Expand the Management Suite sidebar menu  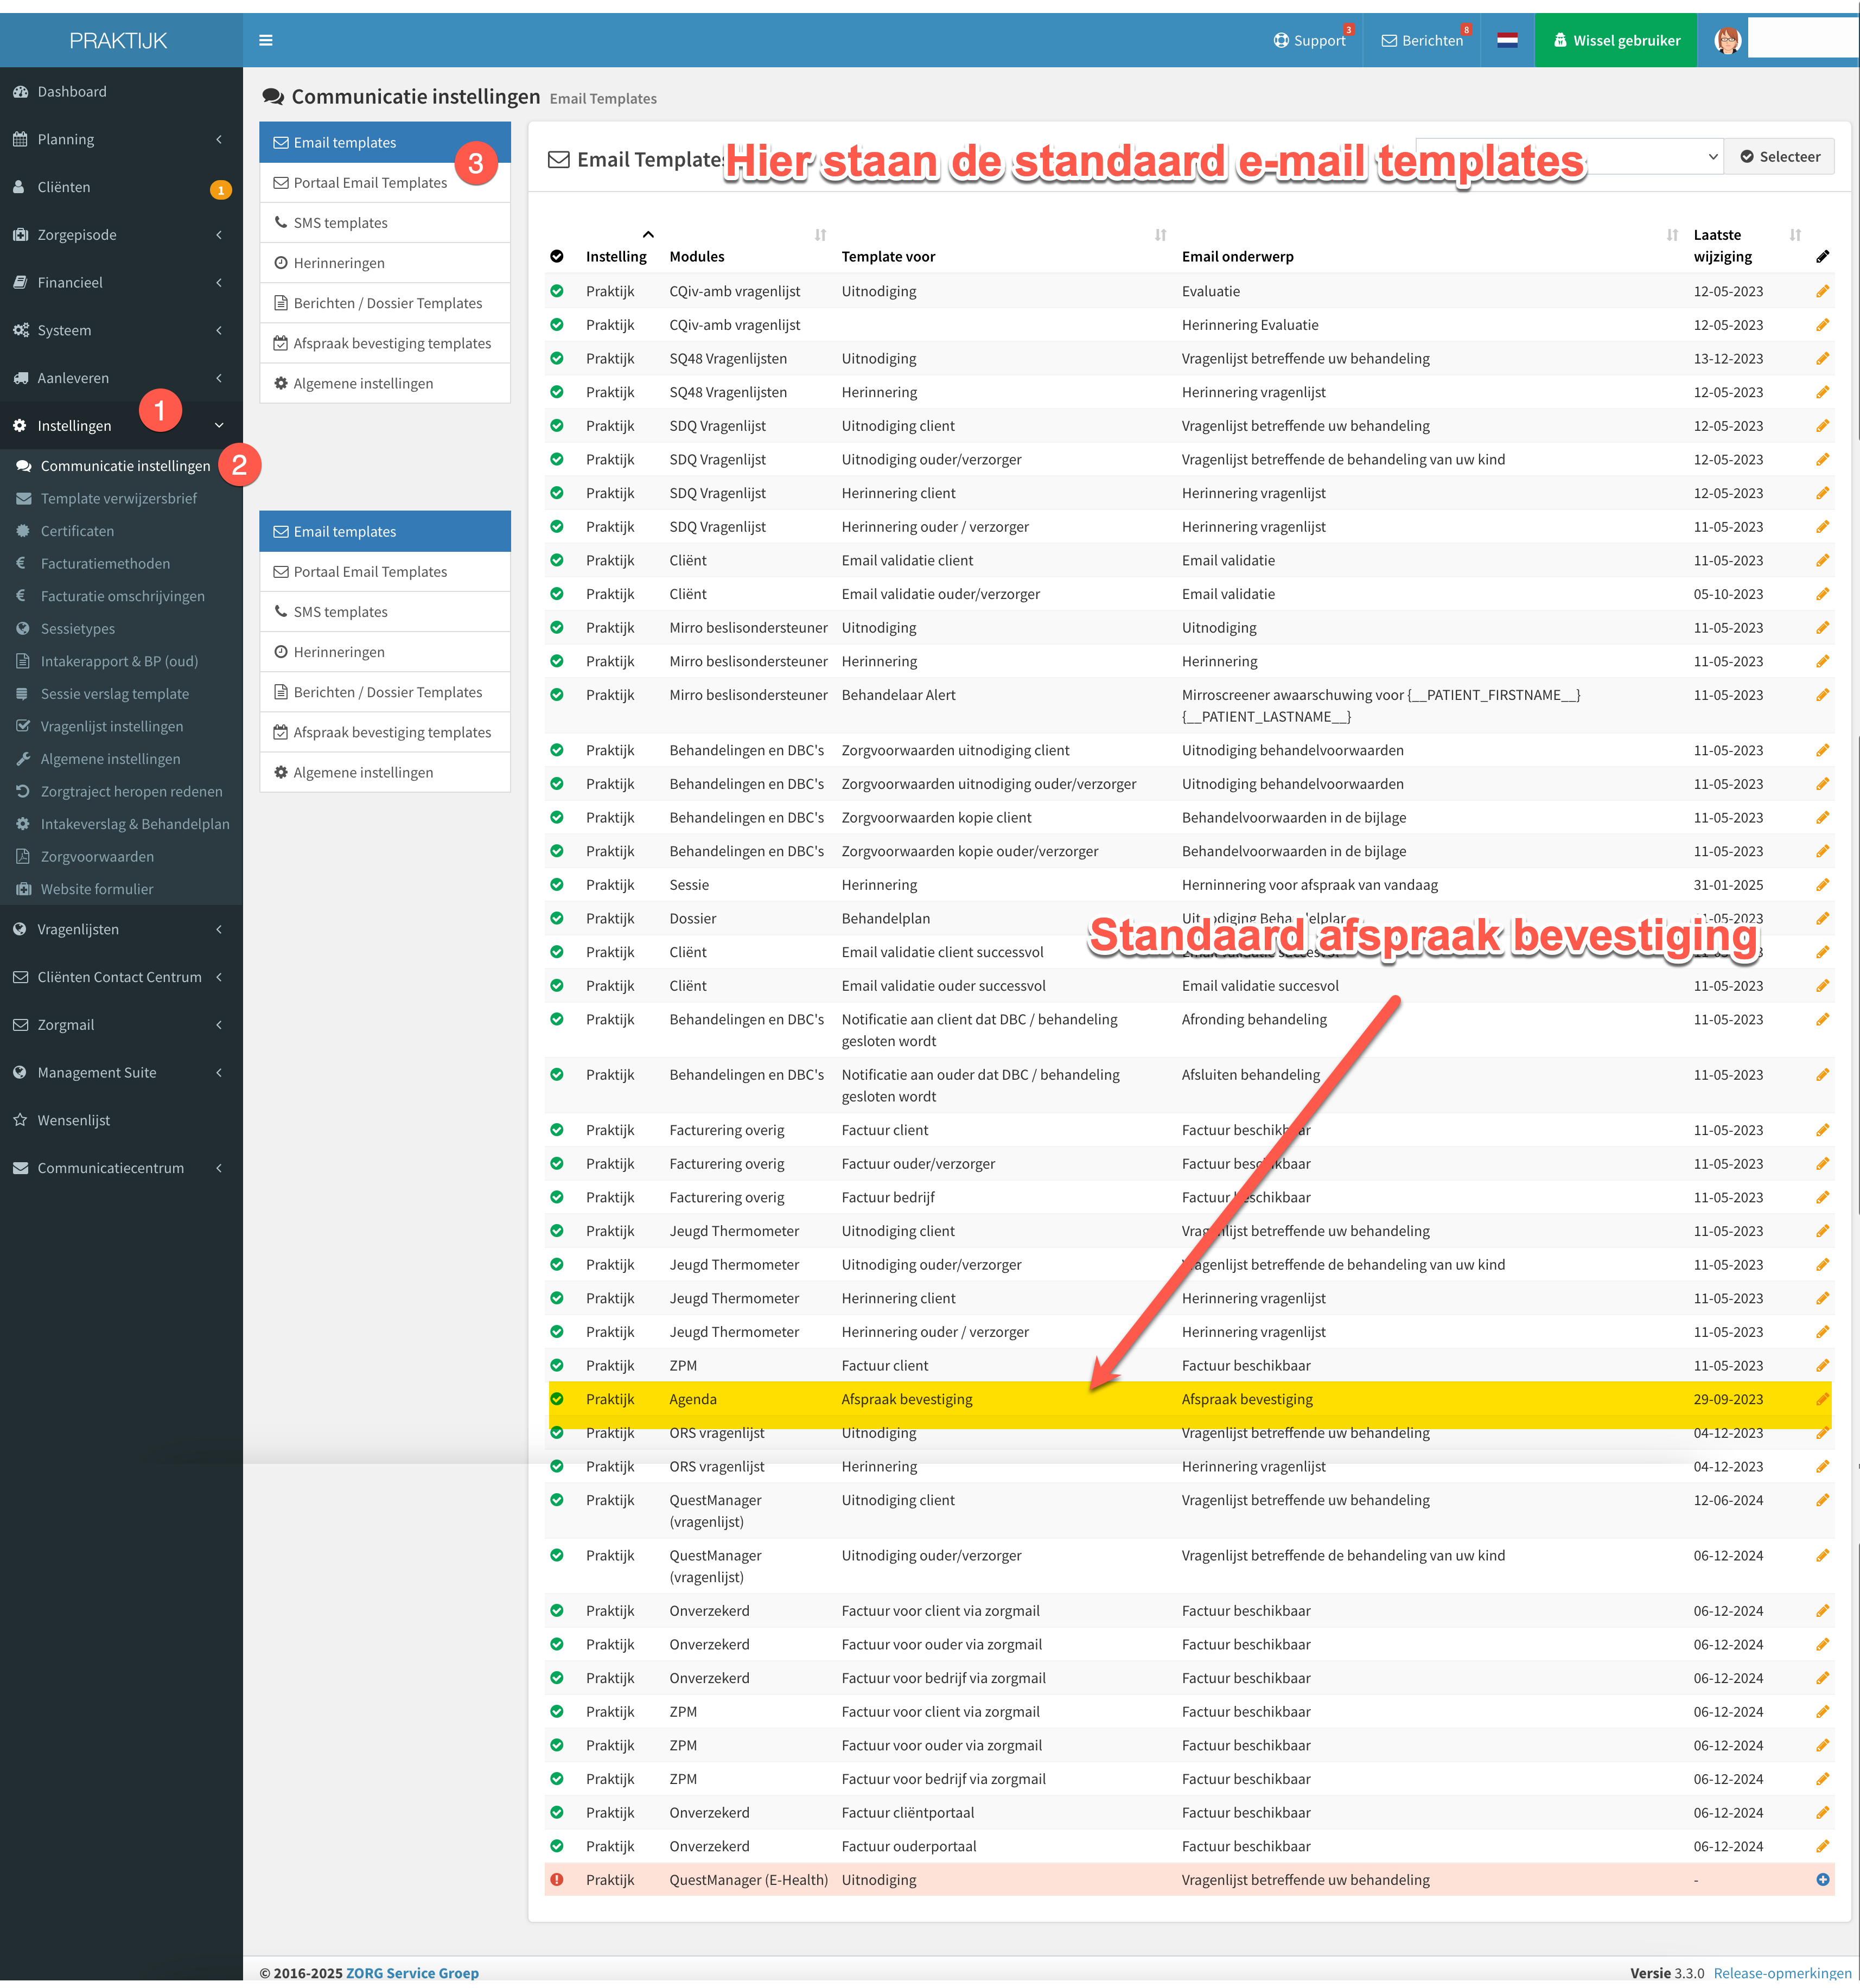pos(121,1073)
